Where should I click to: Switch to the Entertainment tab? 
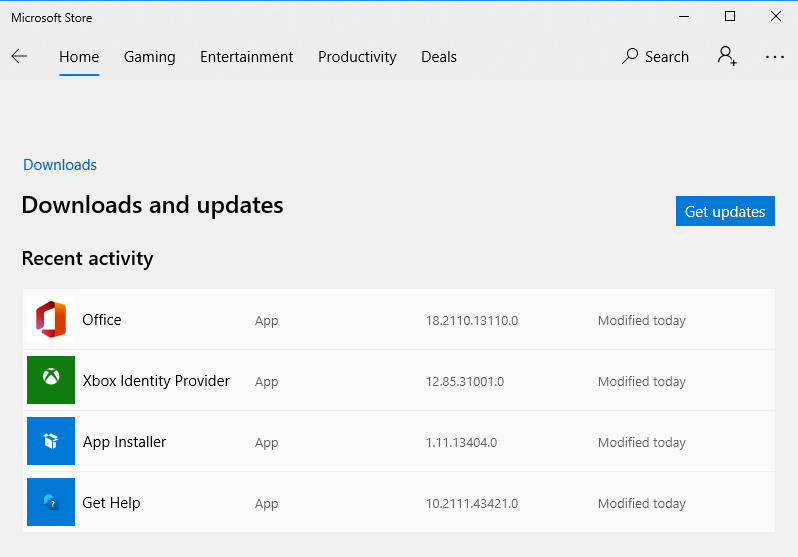246,57
